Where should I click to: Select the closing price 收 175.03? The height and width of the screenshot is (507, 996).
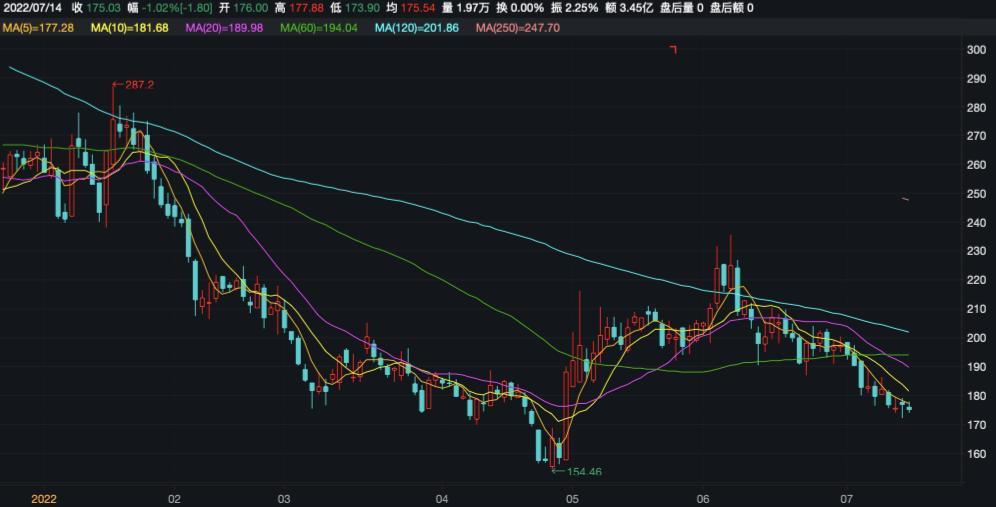pyautogui.click(x=96, y=8)
